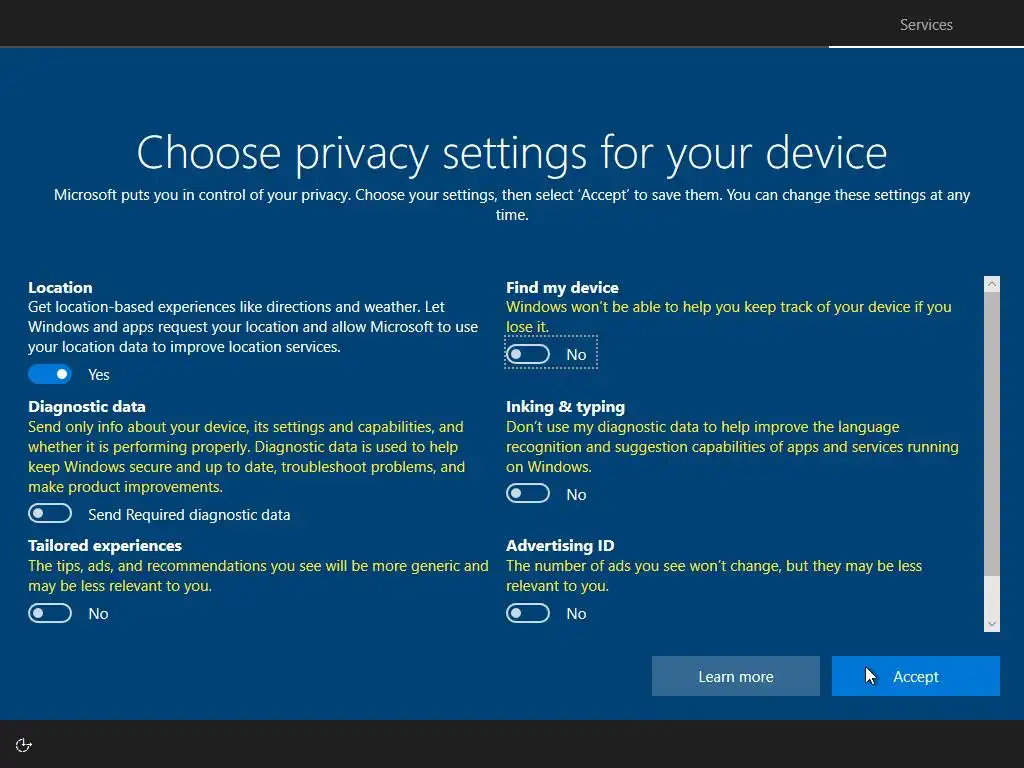Click the scrollbar up arrow

coord(991,283)
